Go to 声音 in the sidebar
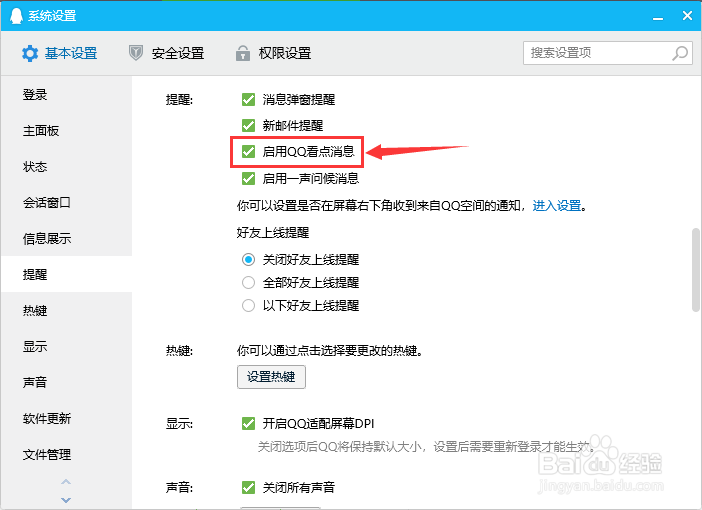 (66, 382)
